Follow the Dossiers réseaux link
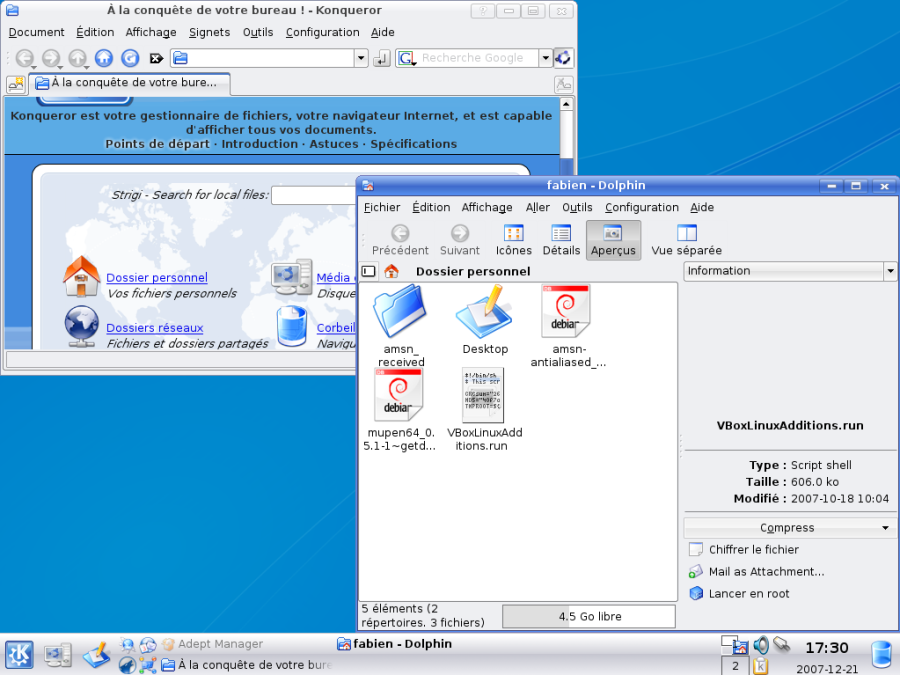This screenshot has width=900, height=675. click(154, 328)
